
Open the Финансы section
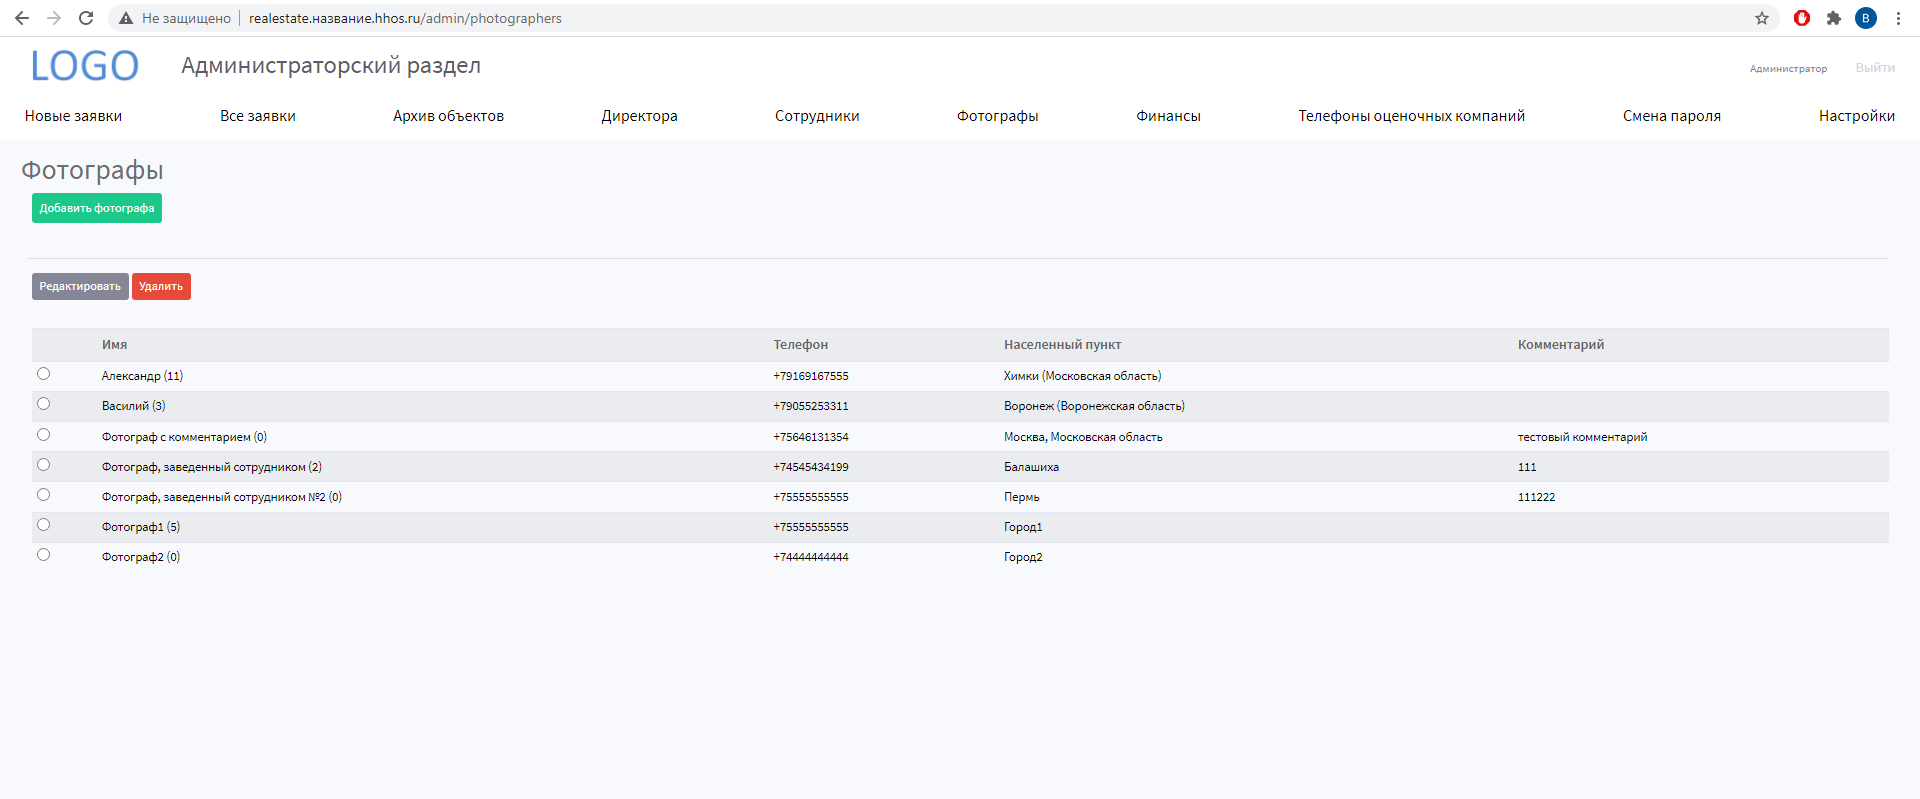click(x=1168, y=116)
